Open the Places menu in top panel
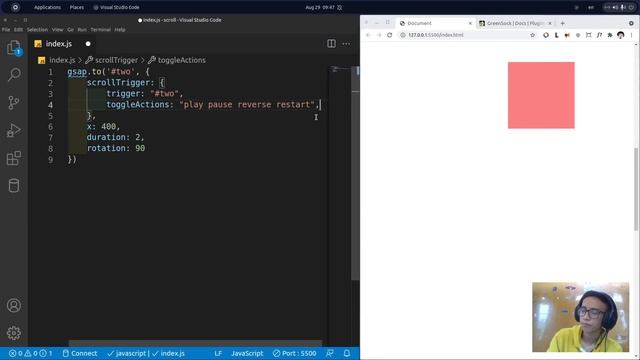The width and height of the screenshot is (640, 360). [x=76, y=7]
